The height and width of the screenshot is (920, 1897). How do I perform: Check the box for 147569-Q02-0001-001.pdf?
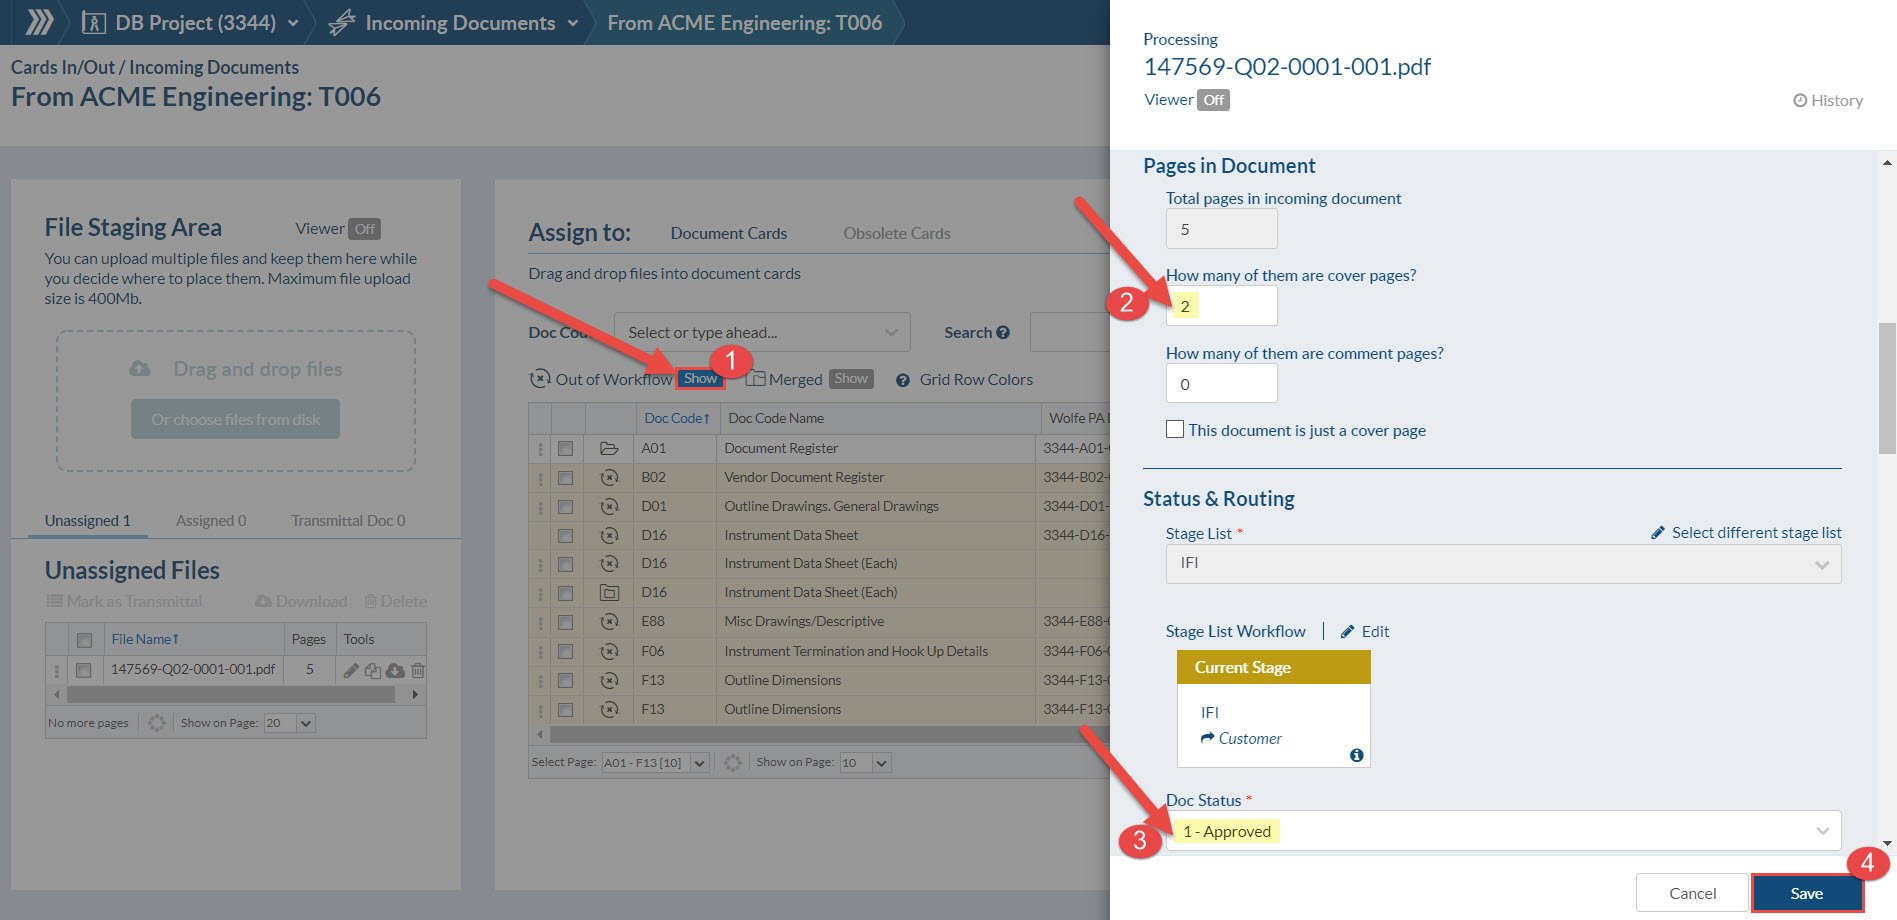click(x=84, y=670)
